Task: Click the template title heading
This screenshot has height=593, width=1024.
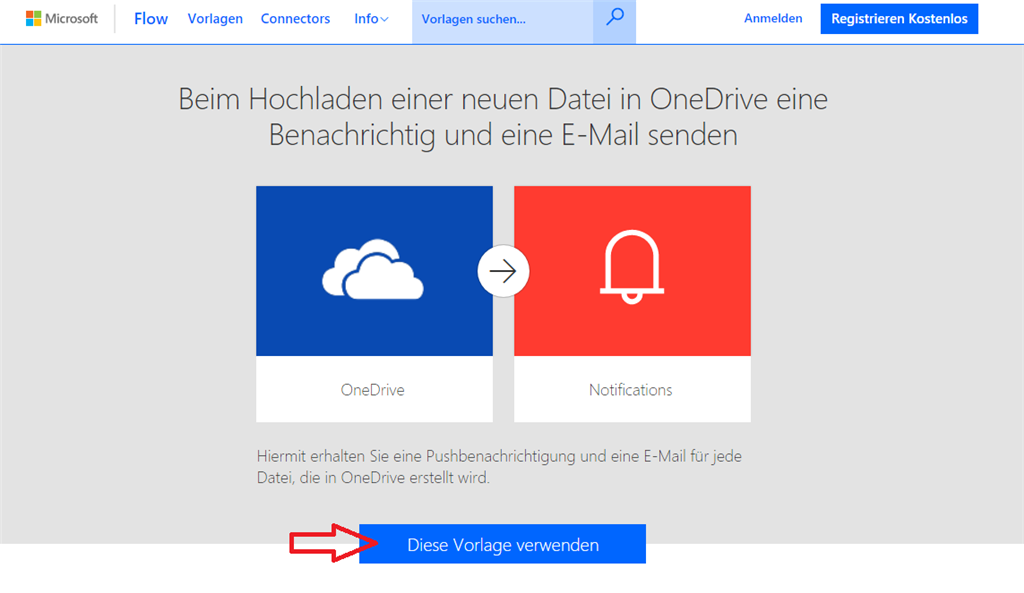Action: click(x=503, y=117)
